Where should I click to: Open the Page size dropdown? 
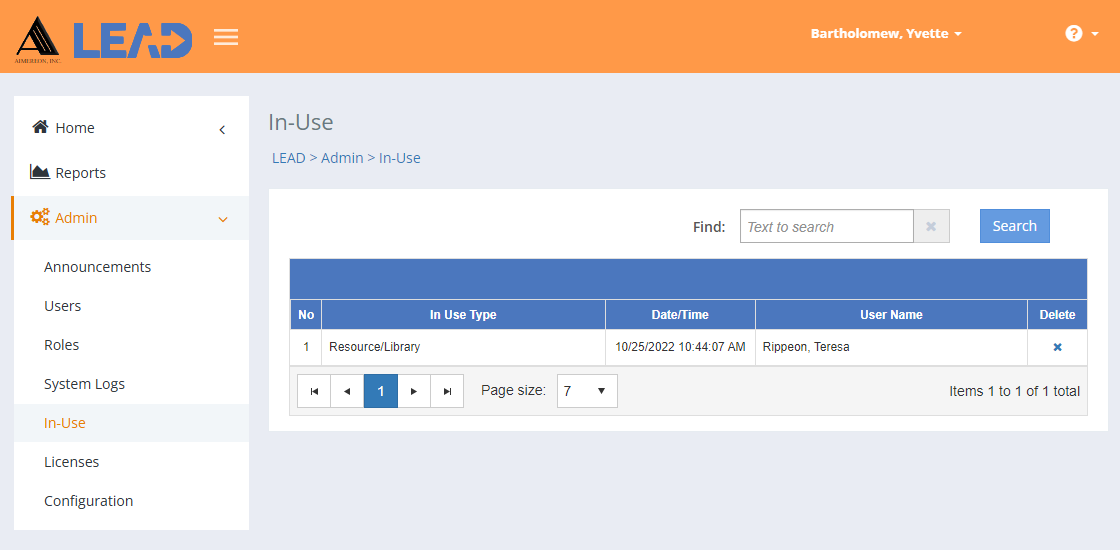pos(586,391)
